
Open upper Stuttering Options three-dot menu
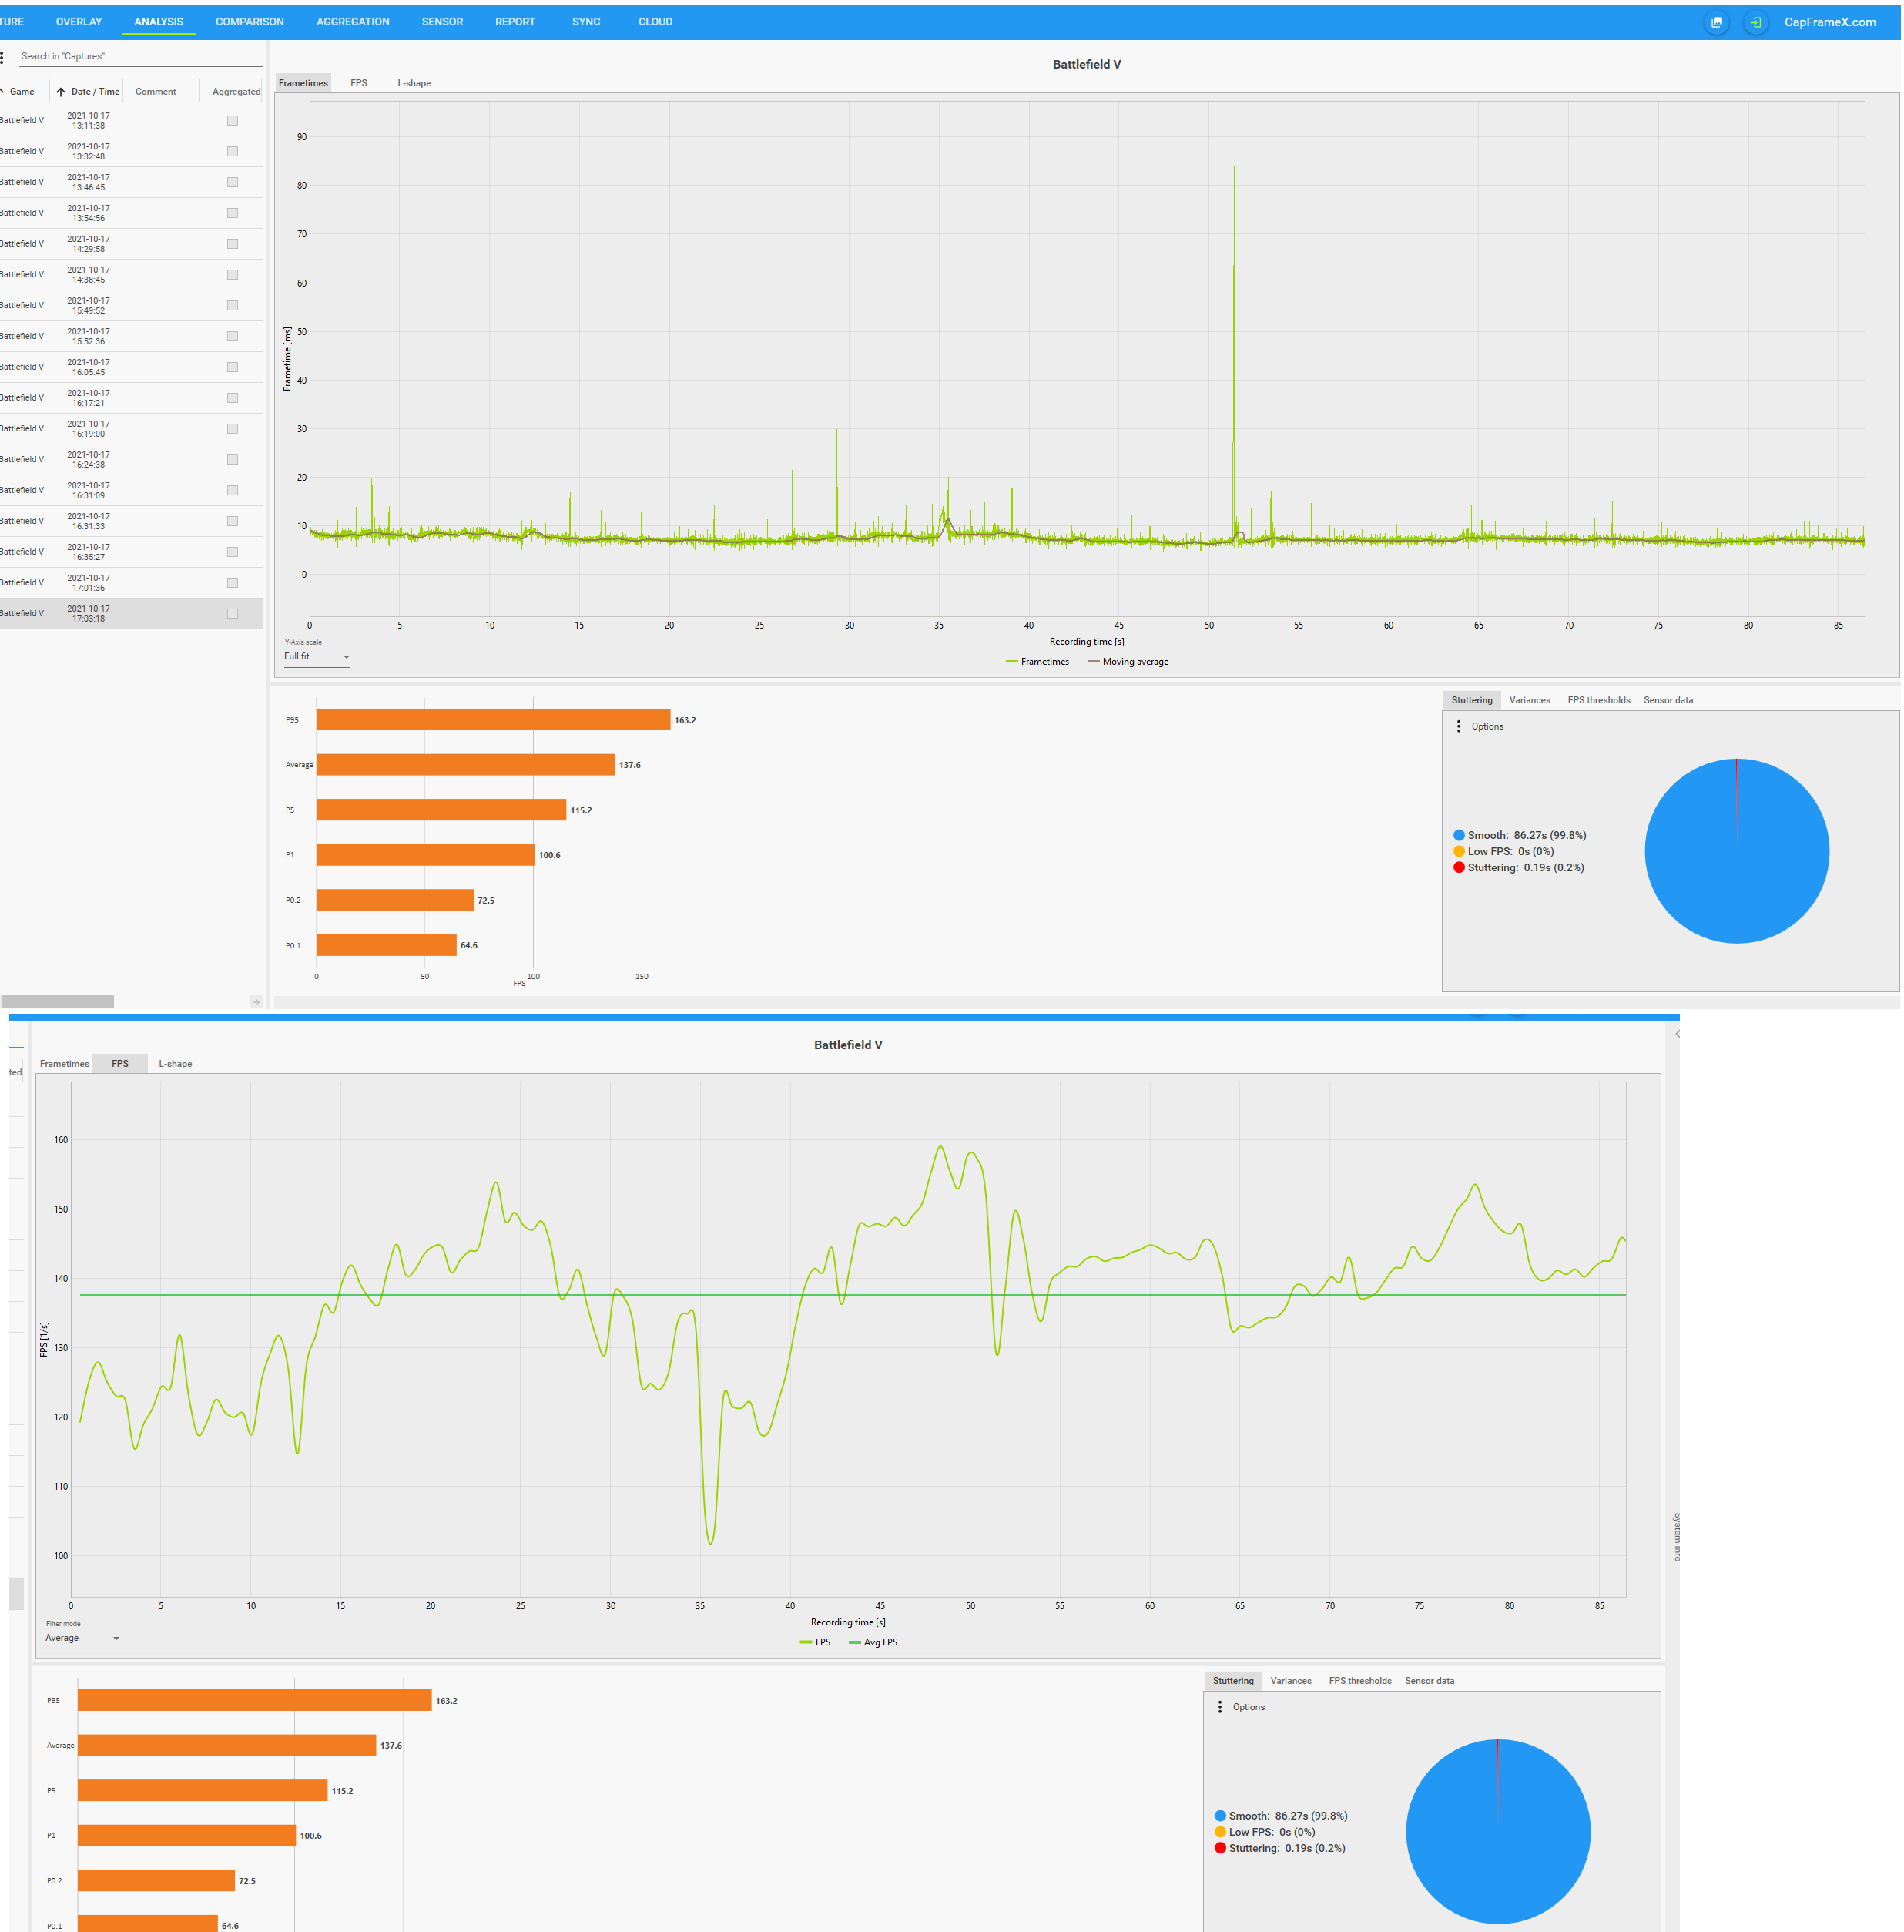[x=1458, y=726]
